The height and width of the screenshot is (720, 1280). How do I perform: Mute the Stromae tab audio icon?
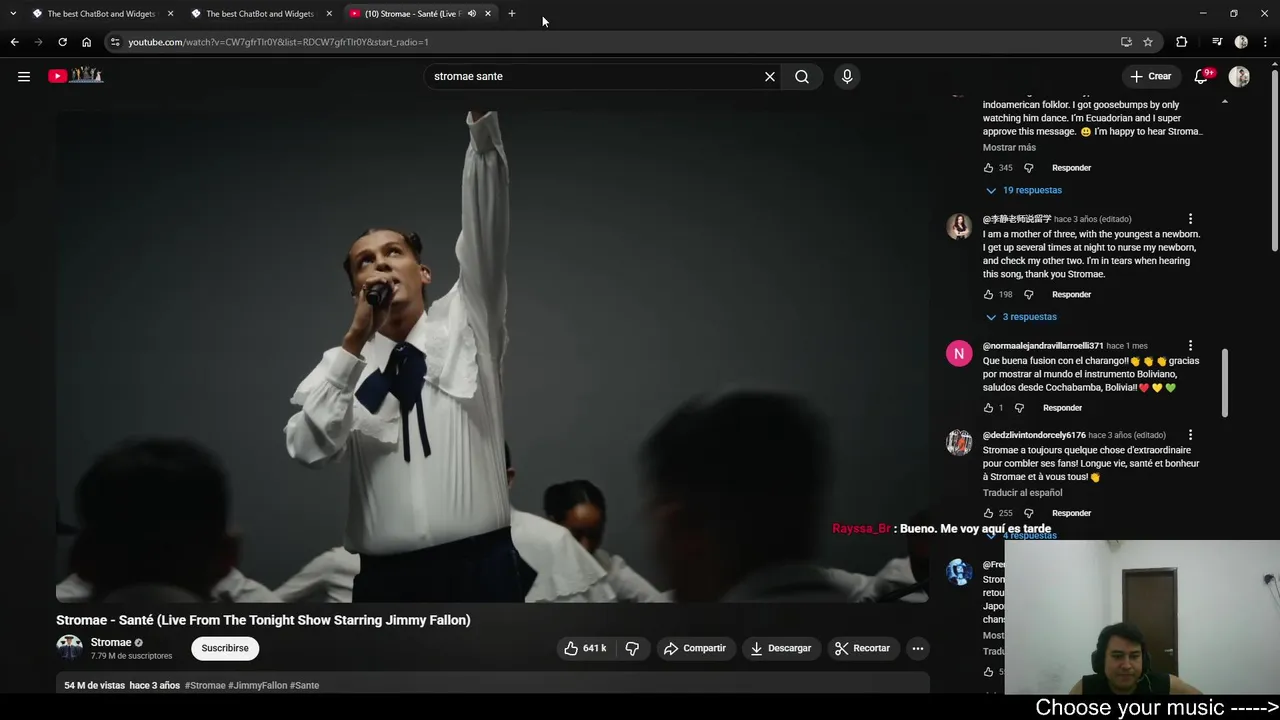(472, 14)
